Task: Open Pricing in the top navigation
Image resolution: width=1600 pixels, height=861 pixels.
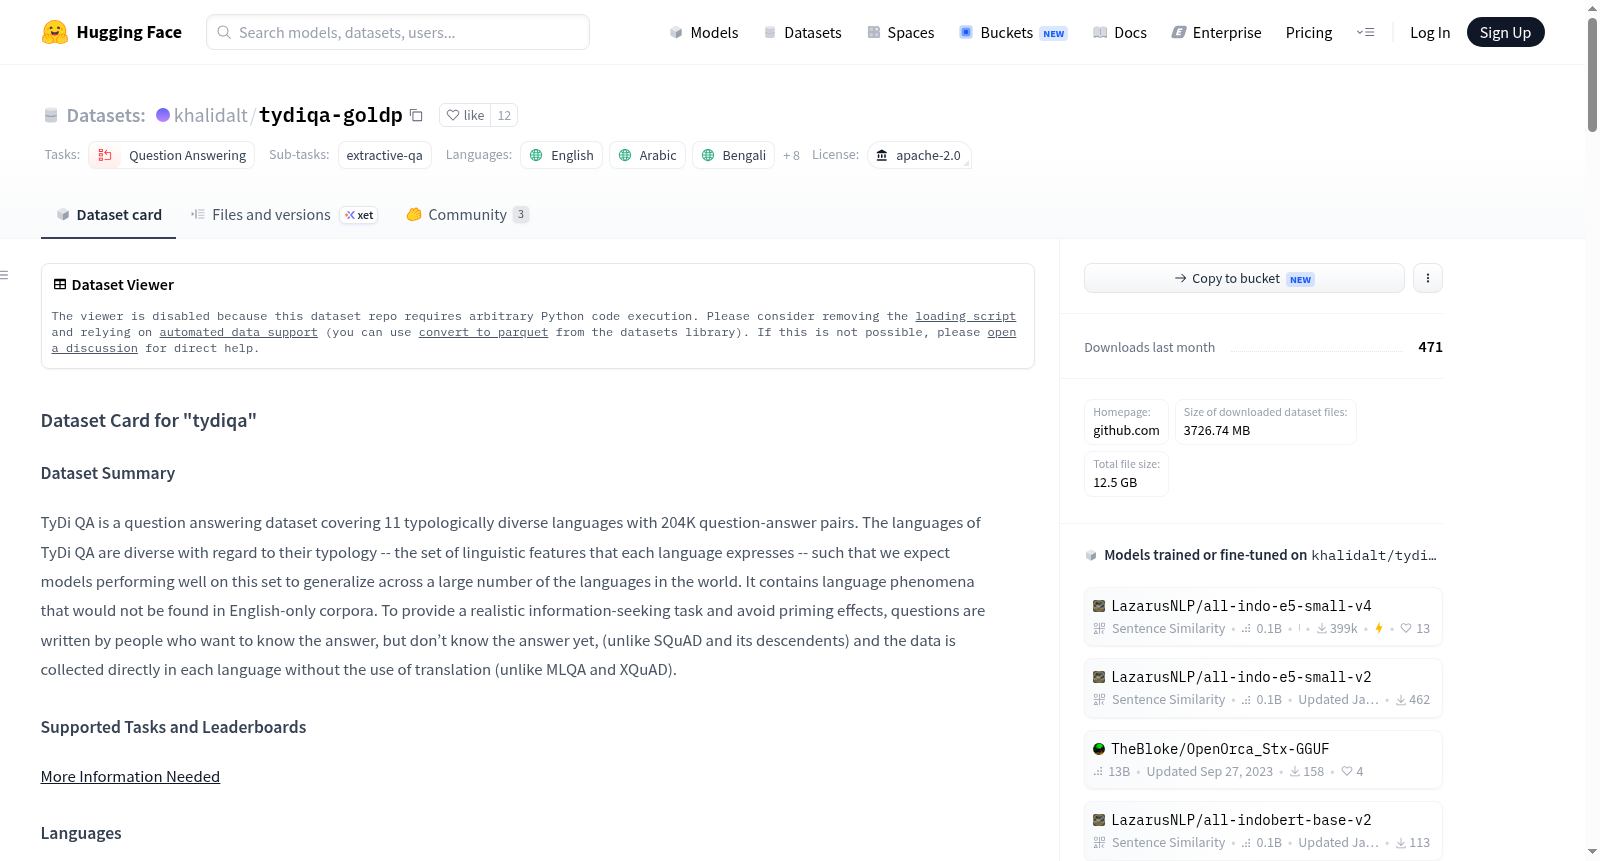Action: click(1308, 32)
